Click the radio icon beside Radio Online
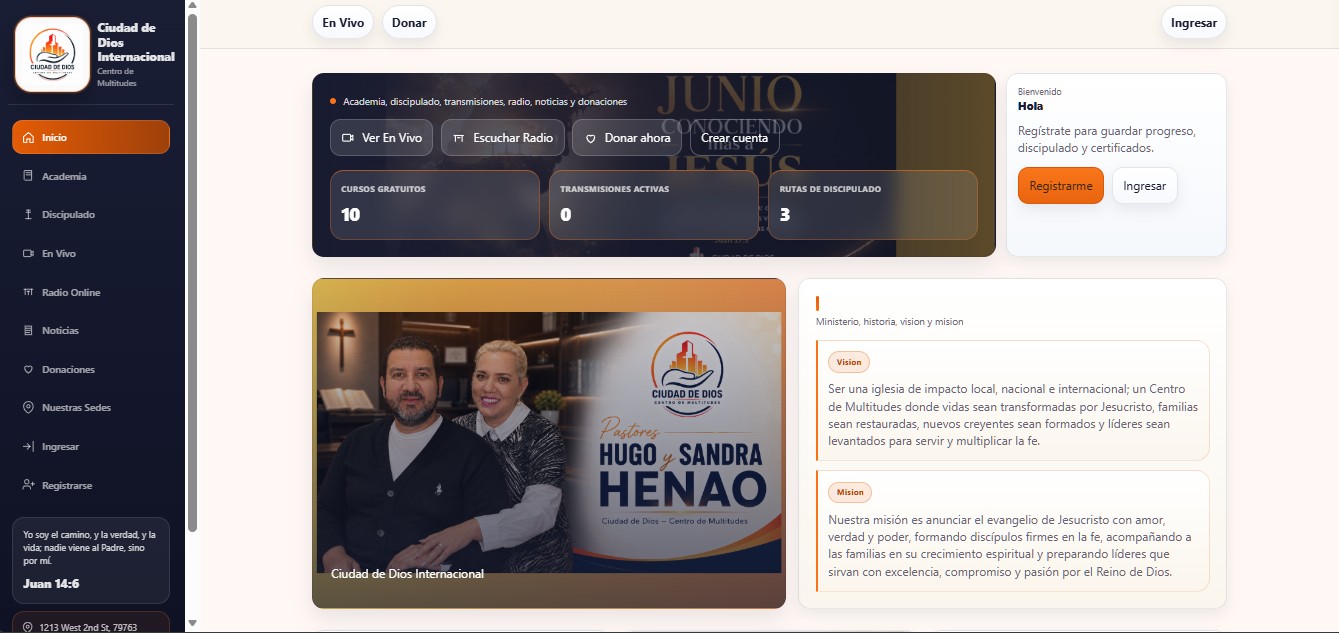 pos(28,292)
